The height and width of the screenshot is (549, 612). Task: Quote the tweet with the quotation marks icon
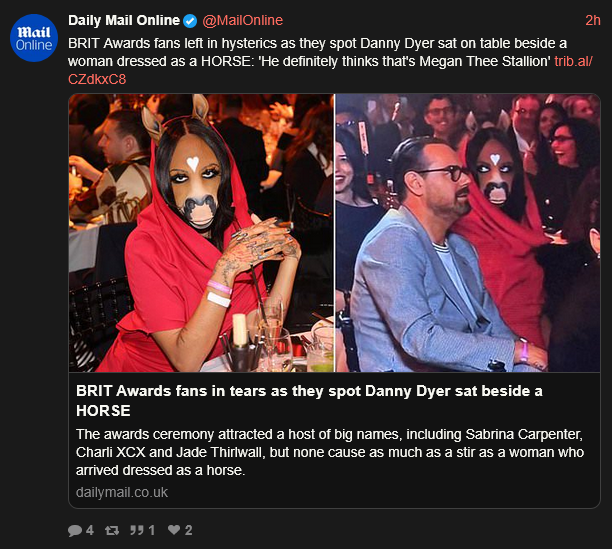tap(137, 530)
